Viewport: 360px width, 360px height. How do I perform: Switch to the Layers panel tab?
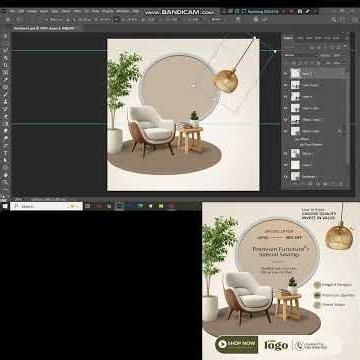[x=288, y=38]
